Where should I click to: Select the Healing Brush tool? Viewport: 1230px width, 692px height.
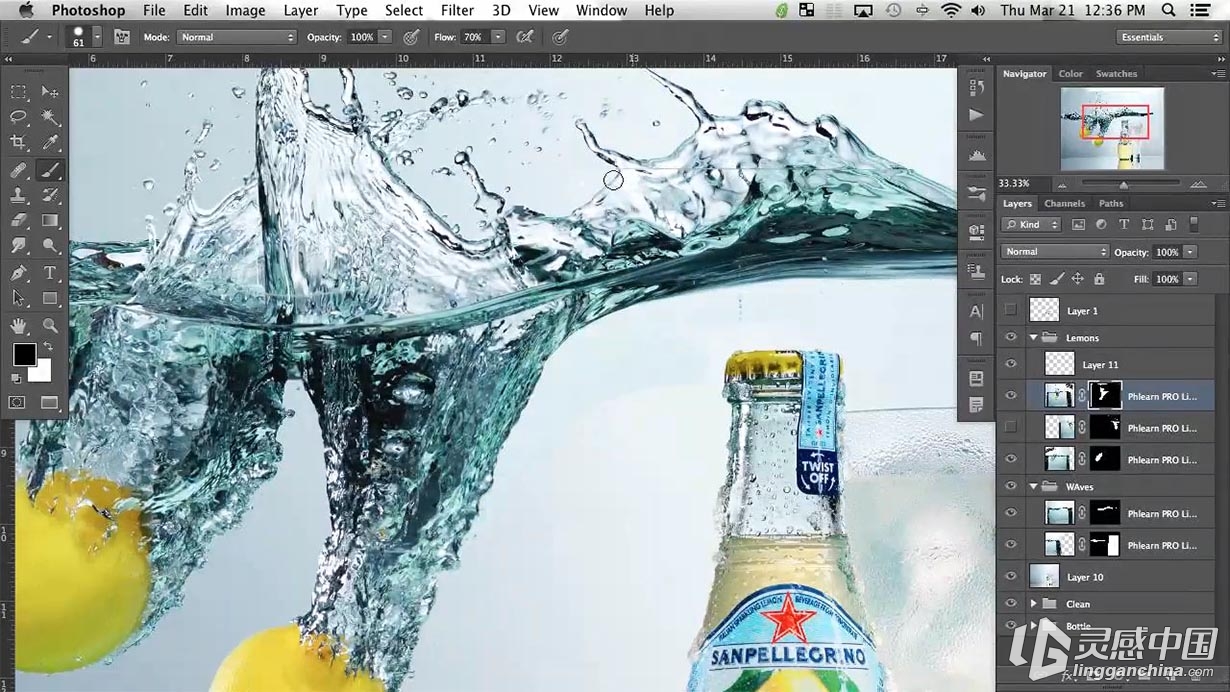pos(18,170)
